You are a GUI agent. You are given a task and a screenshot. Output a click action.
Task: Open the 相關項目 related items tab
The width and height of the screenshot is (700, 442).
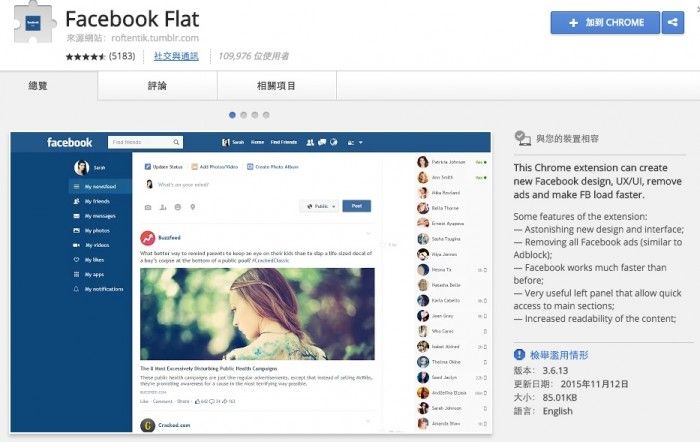[276, 86]
